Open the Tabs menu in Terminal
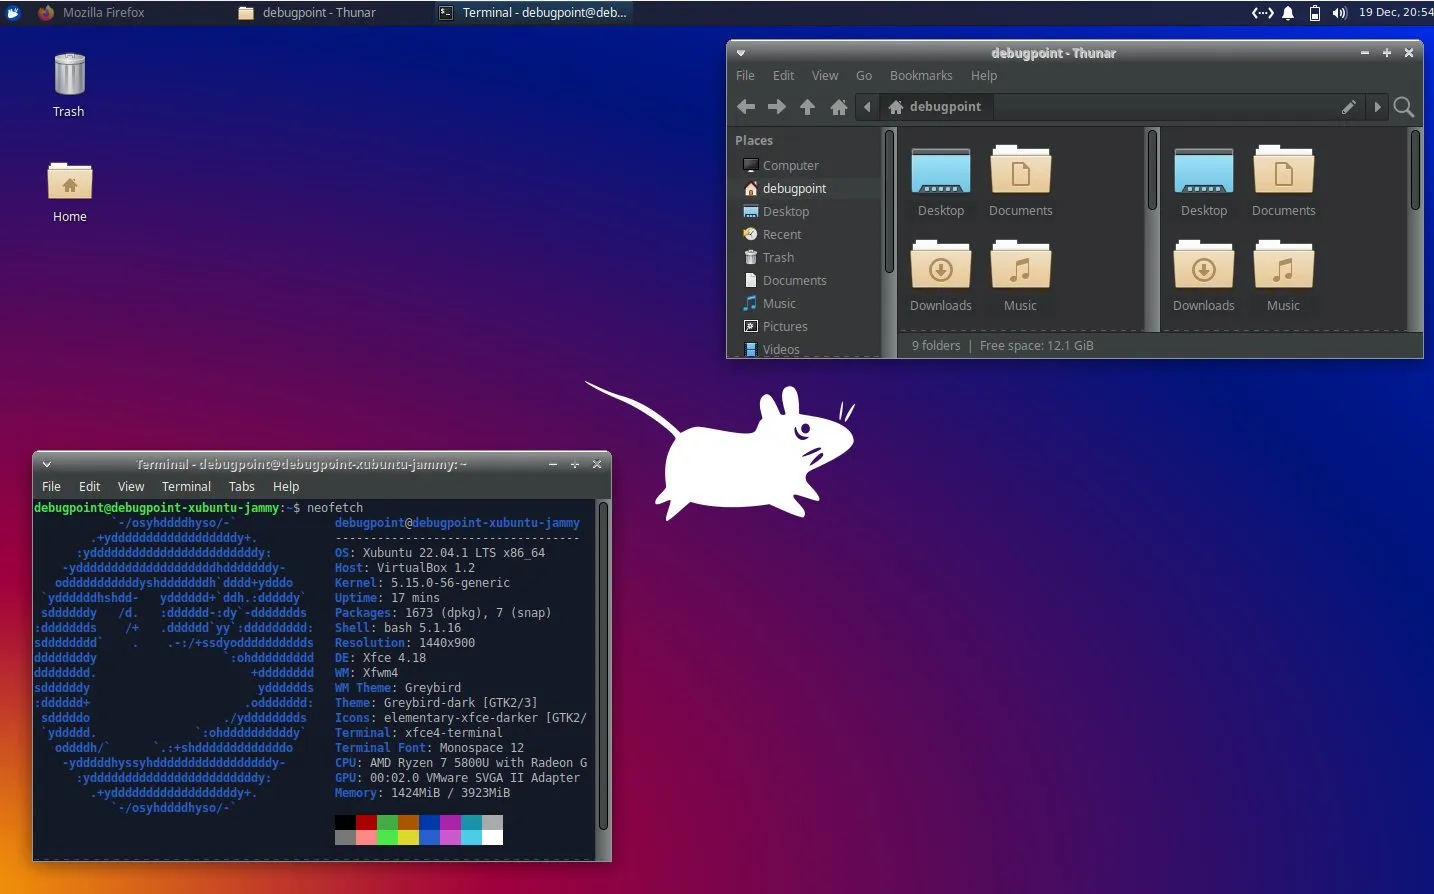The height and width of the screenshot is (894, 1434). [x=241, y=487]
